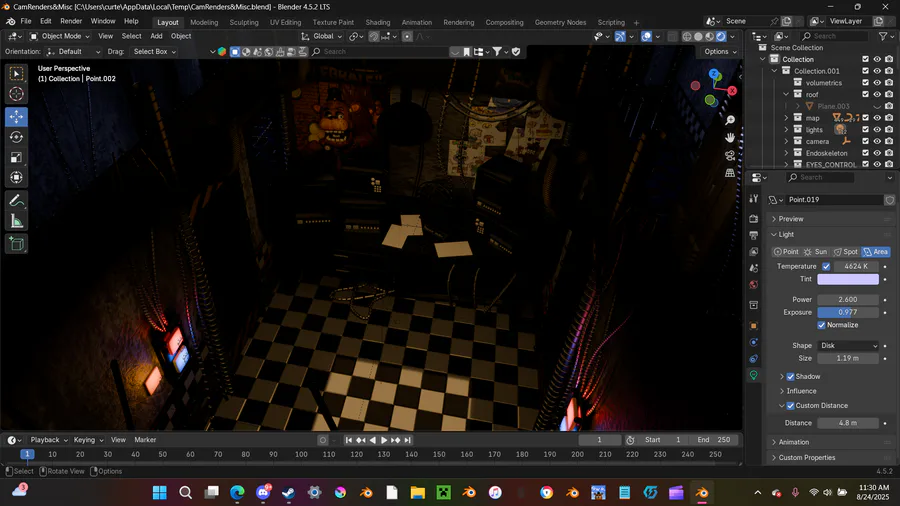The image size is (900, 506).
Task: Open the Render menu
Action: point(71,21)
